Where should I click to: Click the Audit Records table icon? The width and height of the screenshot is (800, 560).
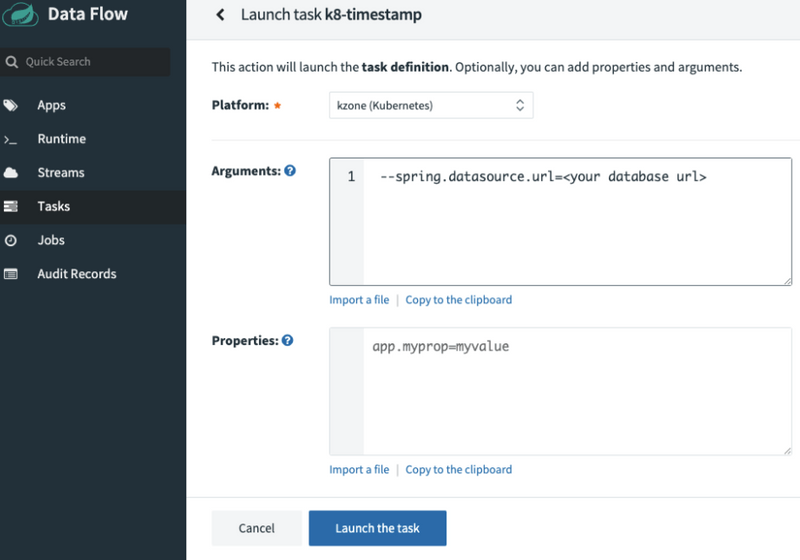coord(11,274)
